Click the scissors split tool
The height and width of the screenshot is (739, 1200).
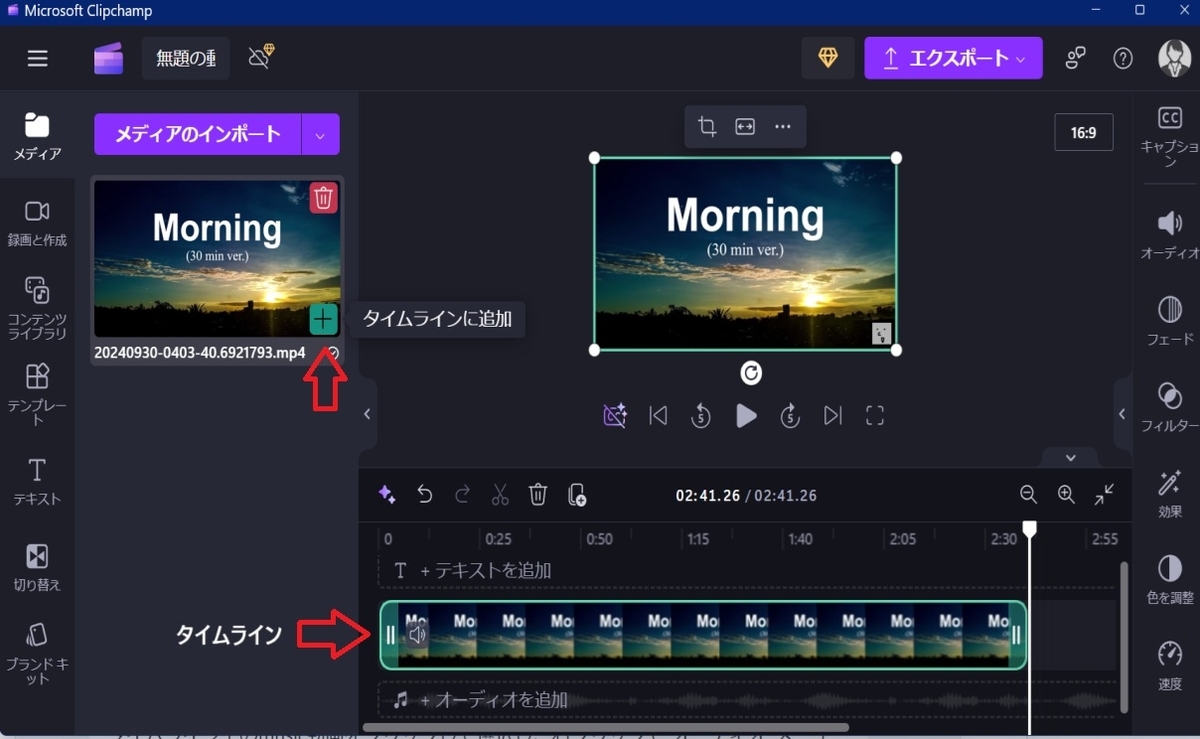[500, 494]
